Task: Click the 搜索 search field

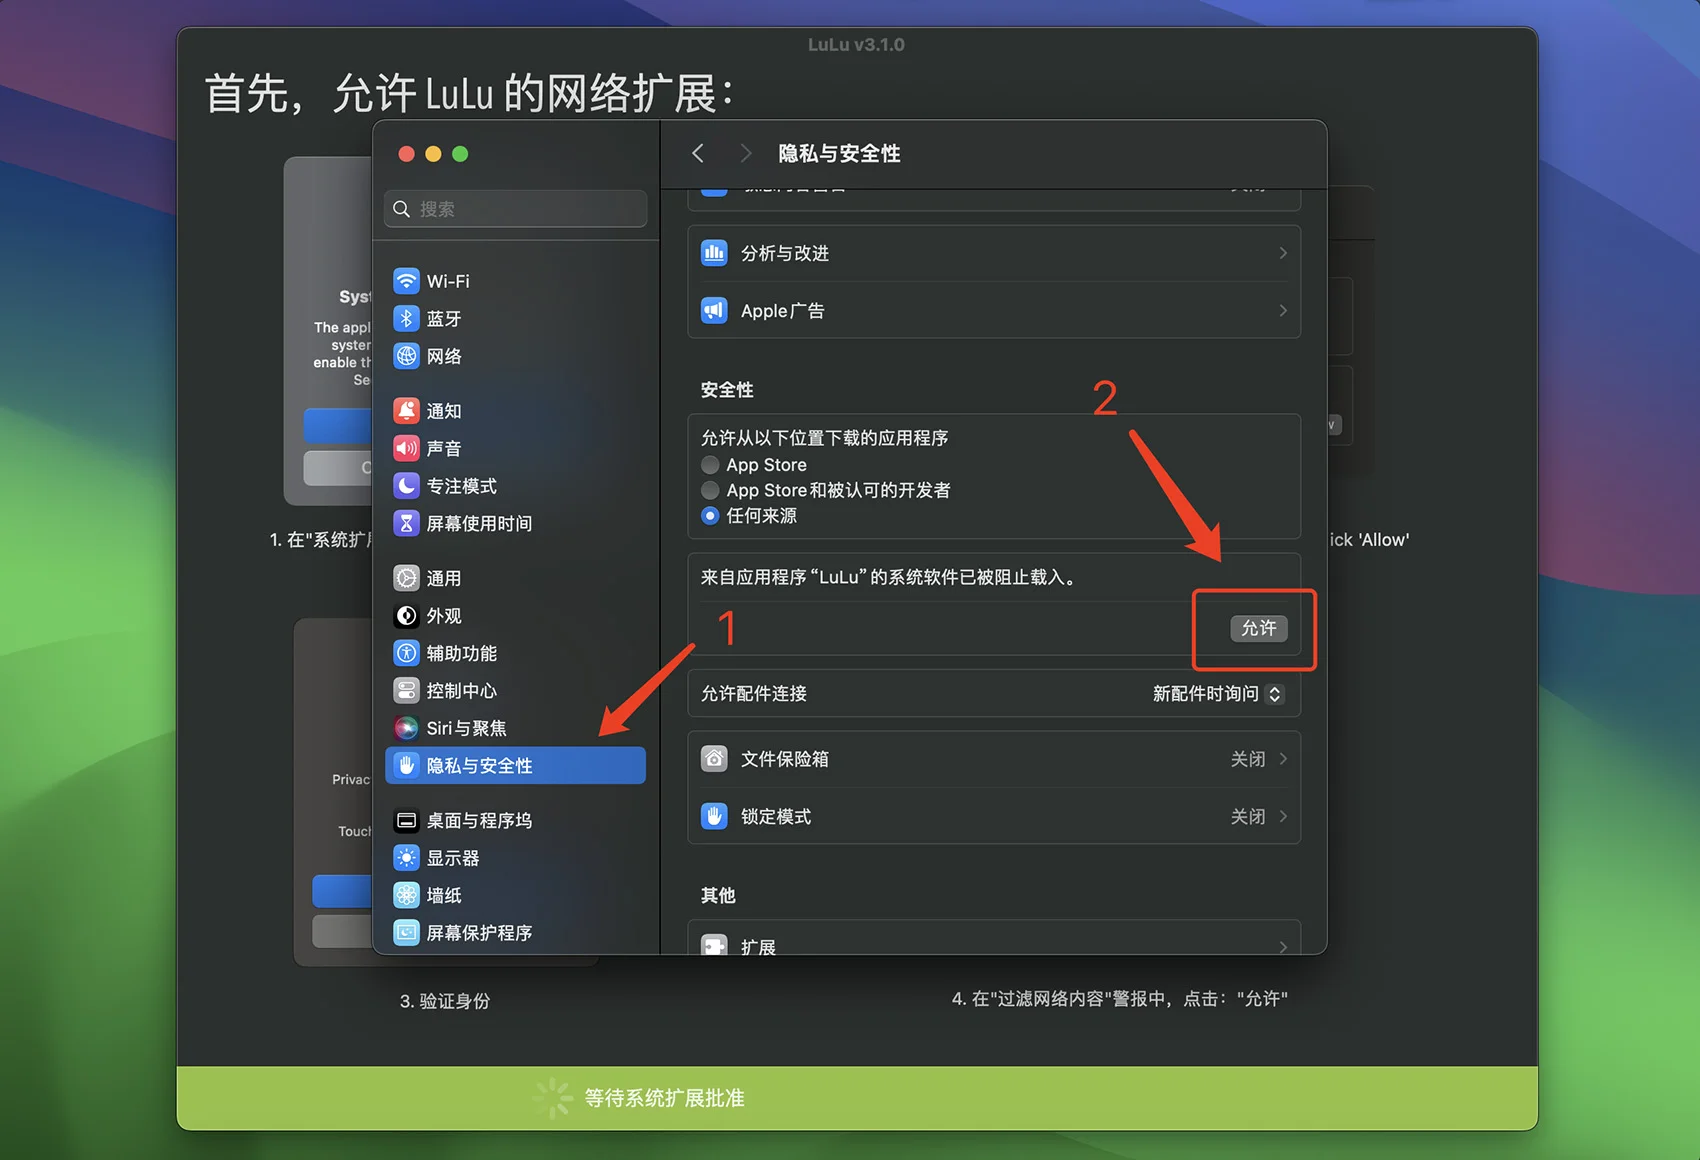Action: (516, 209)
